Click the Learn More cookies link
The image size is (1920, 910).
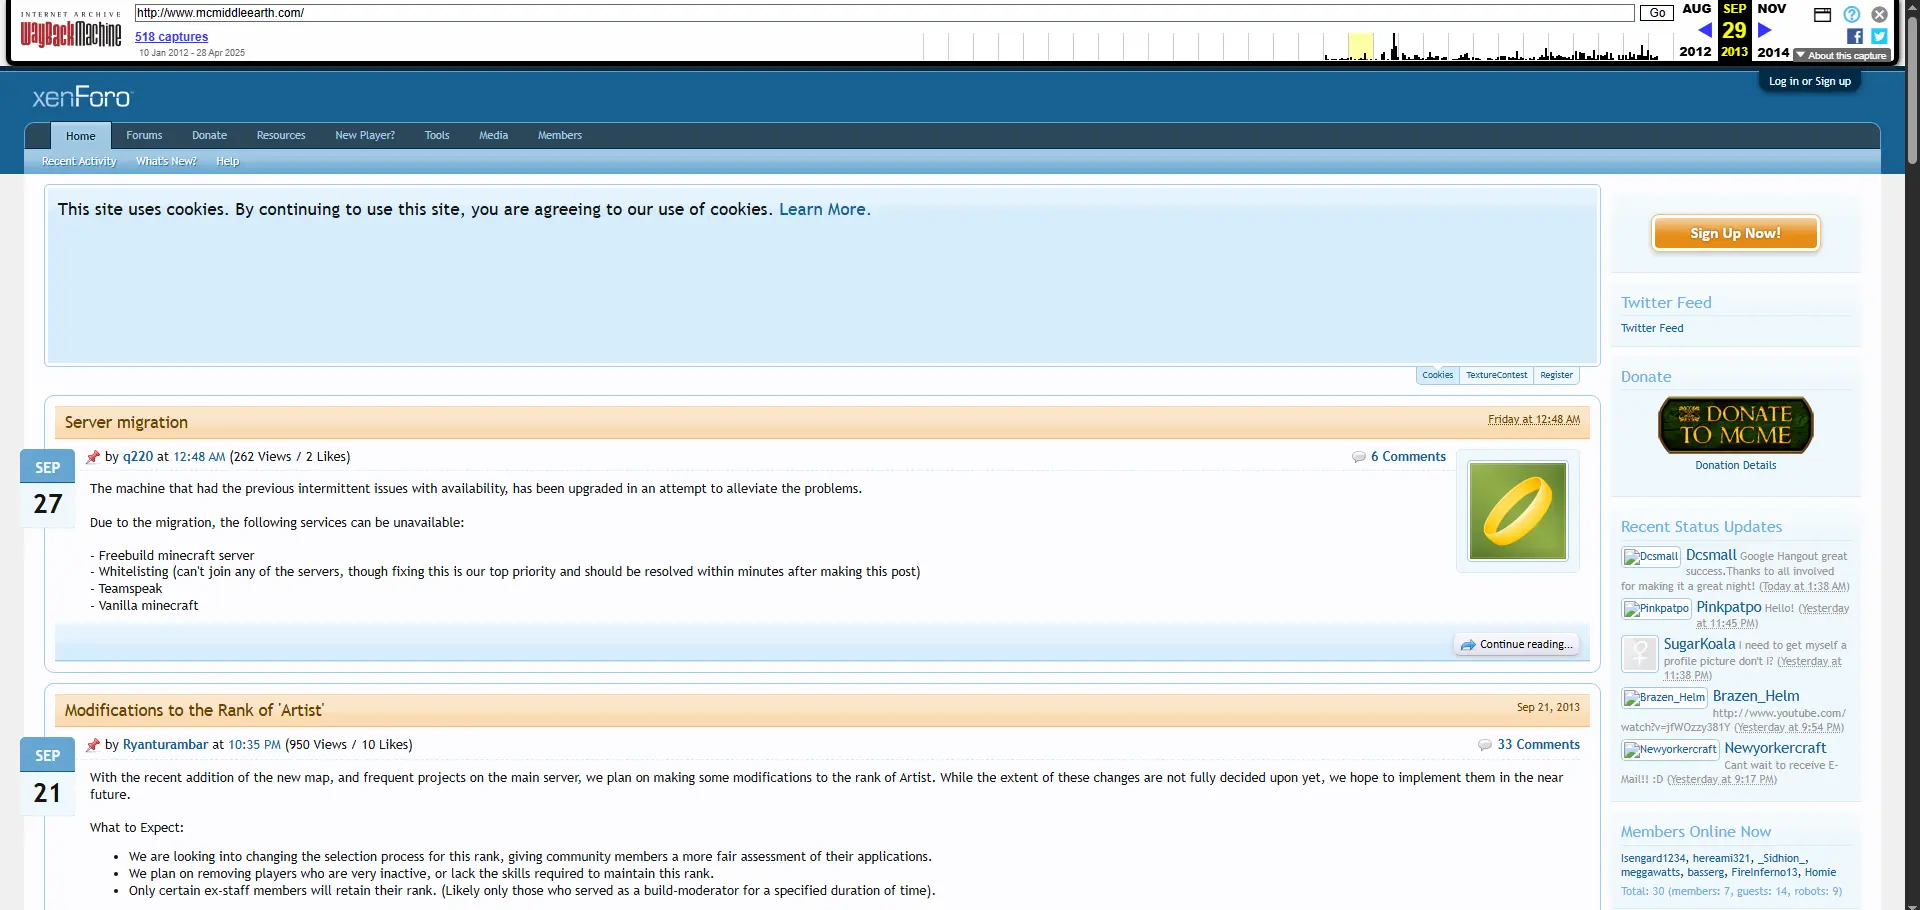point(824,210)
